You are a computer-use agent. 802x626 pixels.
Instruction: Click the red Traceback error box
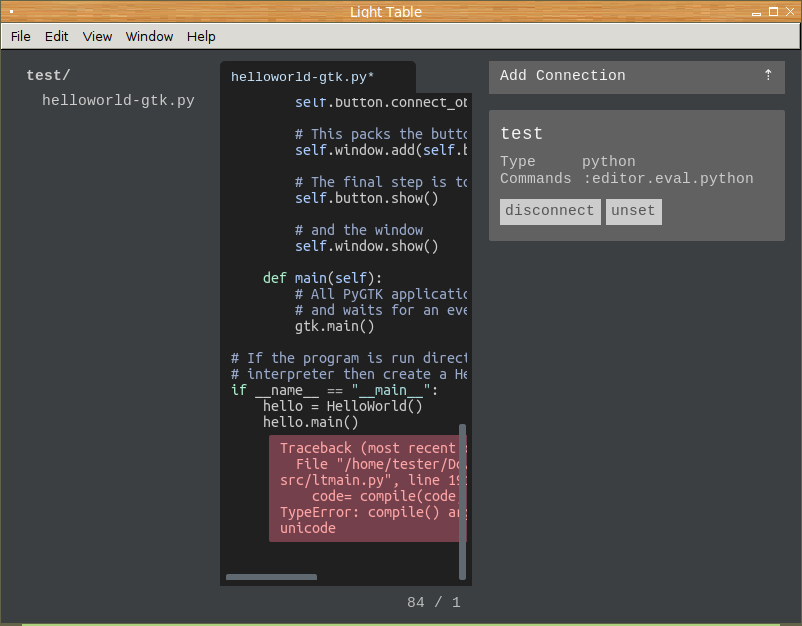pos(366,488)
